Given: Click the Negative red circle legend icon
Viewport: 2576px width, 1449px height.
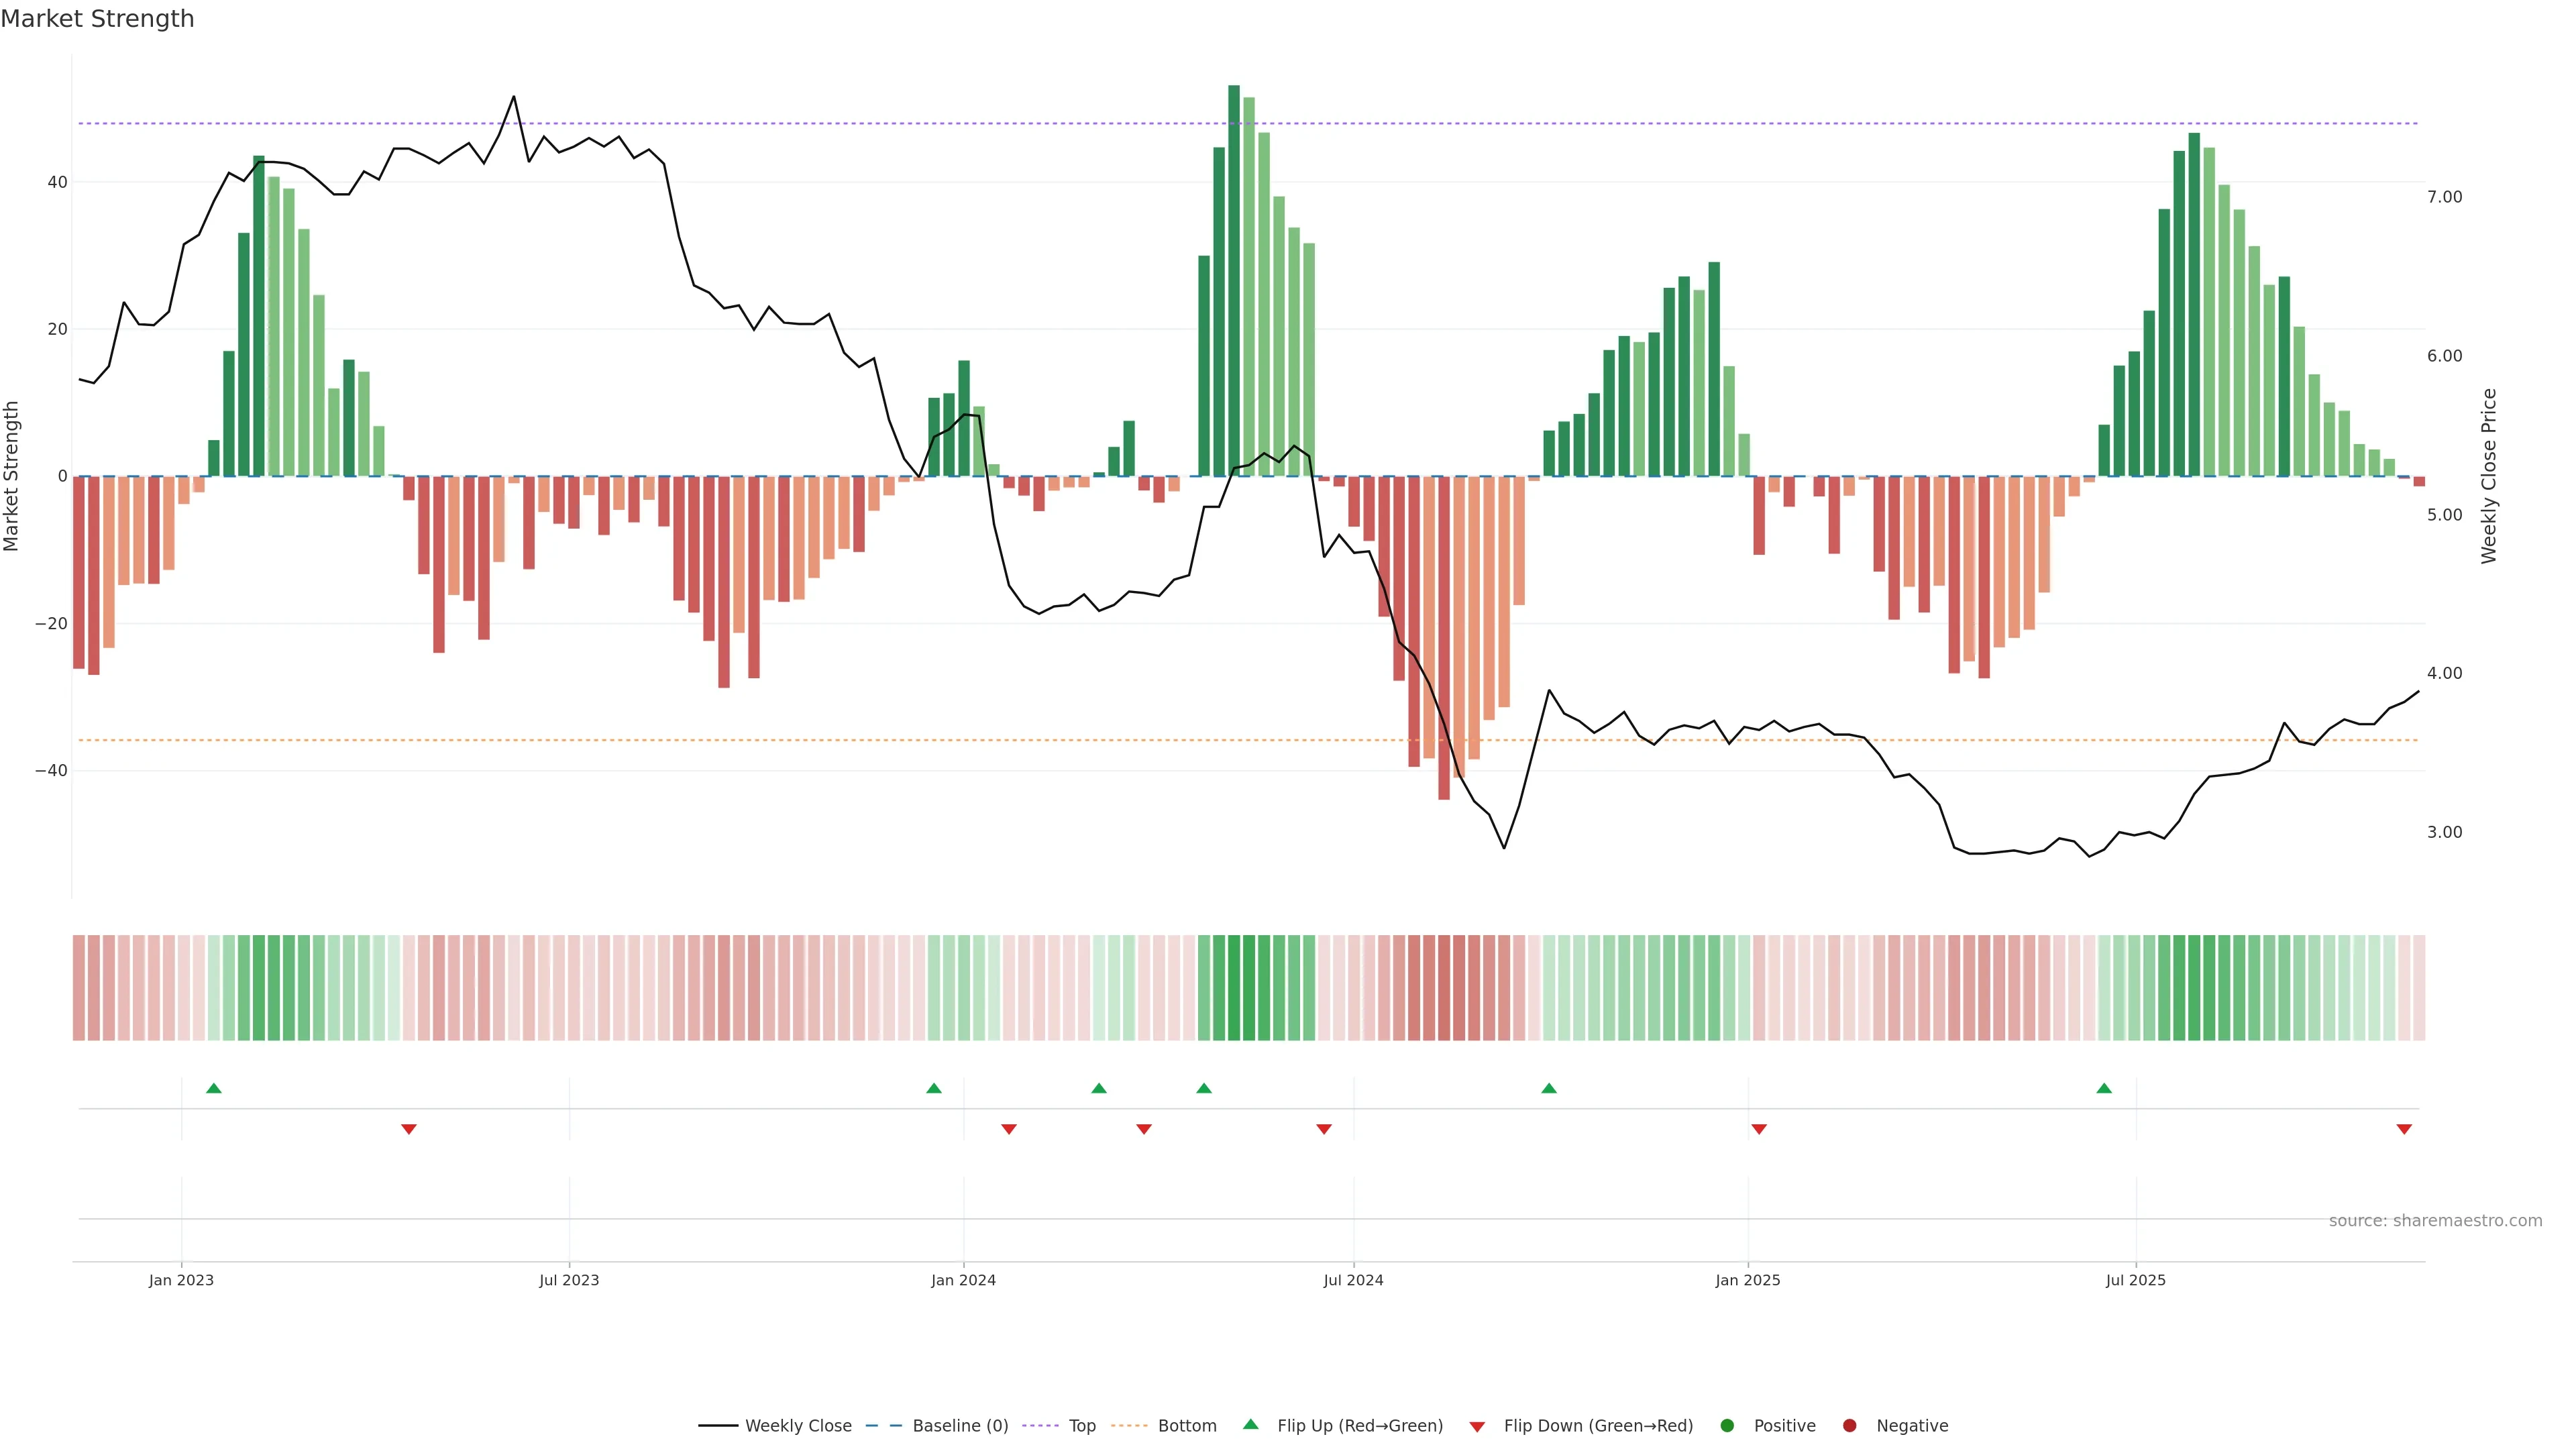Looking at the screenshot, I should click(1849, 1426).
